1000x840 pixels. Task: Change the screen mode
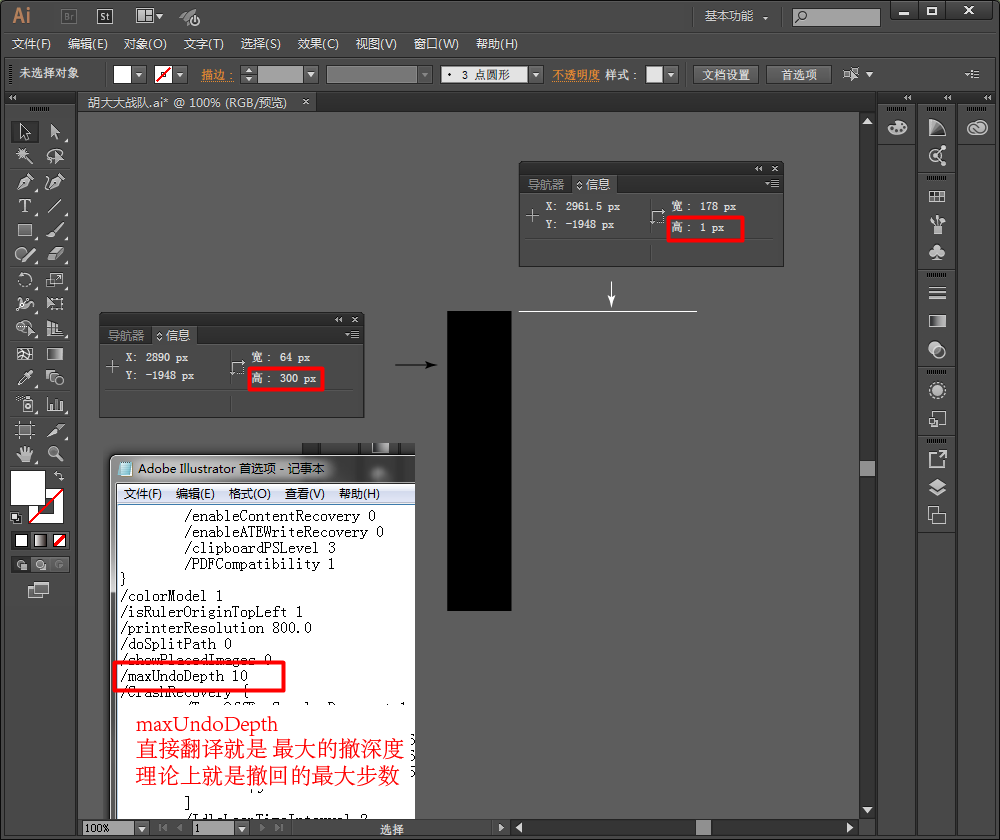(38, 591)
